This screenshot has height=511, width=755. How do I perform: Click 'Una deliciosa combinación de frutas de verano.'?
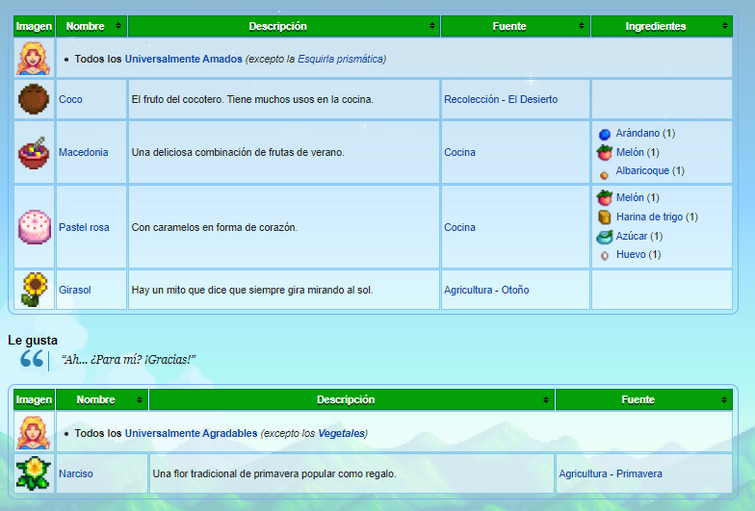tap(238, 152)
